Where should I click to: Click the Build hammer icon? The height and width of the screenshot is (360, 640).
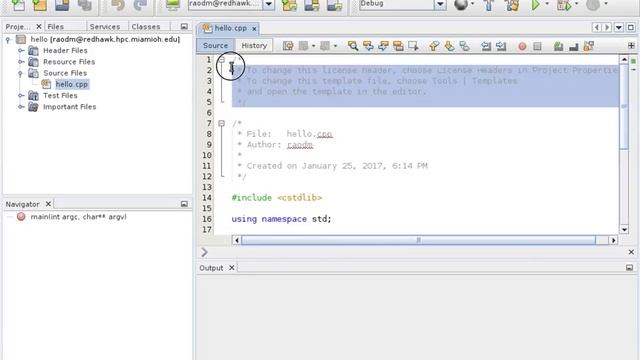click(489, 5)
